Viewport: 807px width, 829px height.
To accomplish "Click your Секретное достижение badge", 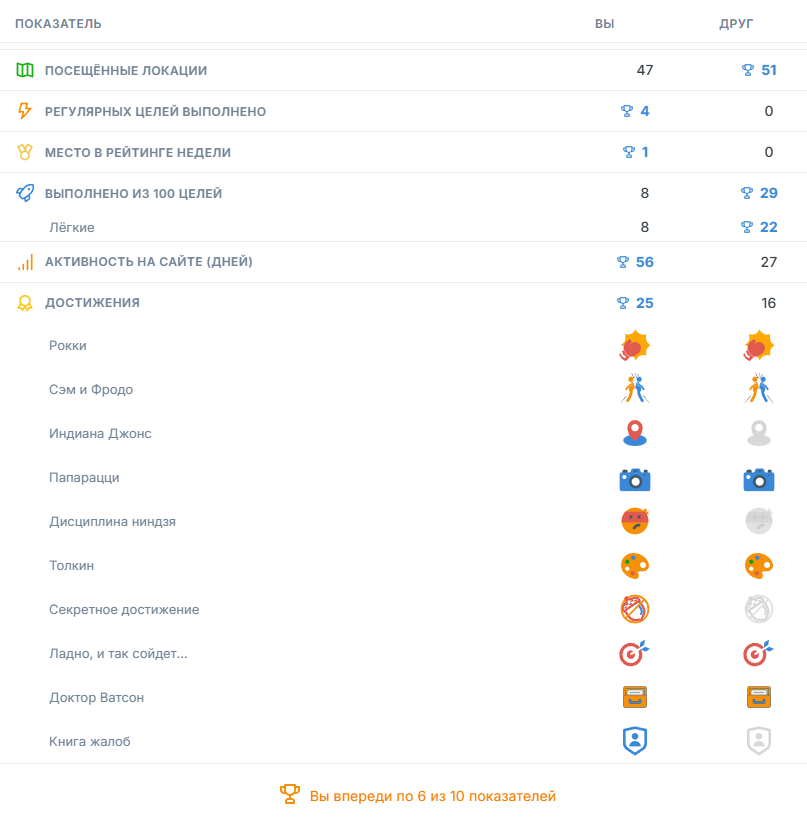I will 635,609.
